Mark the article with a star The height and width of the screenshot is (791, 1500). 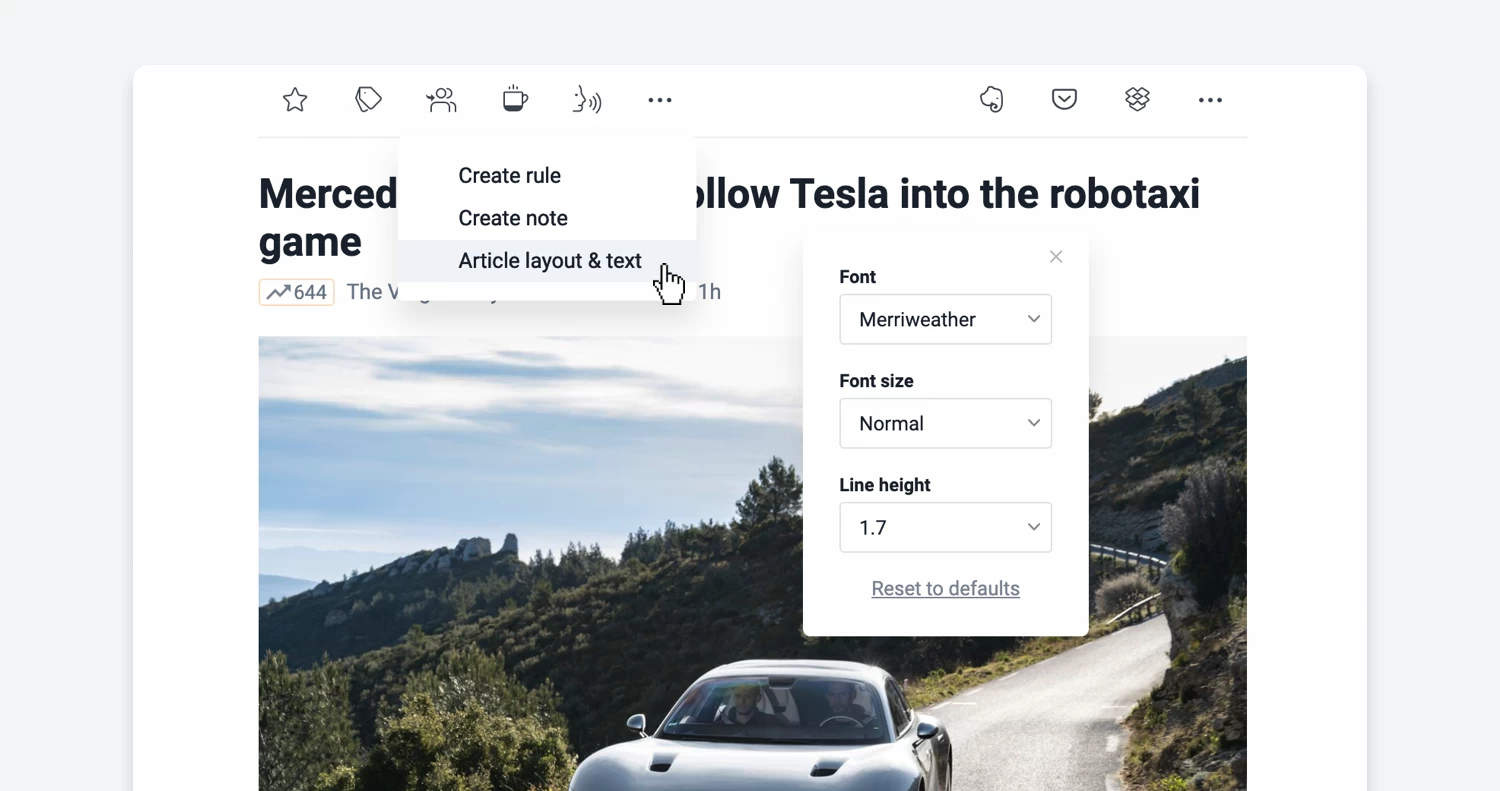[x=294, y=99]
